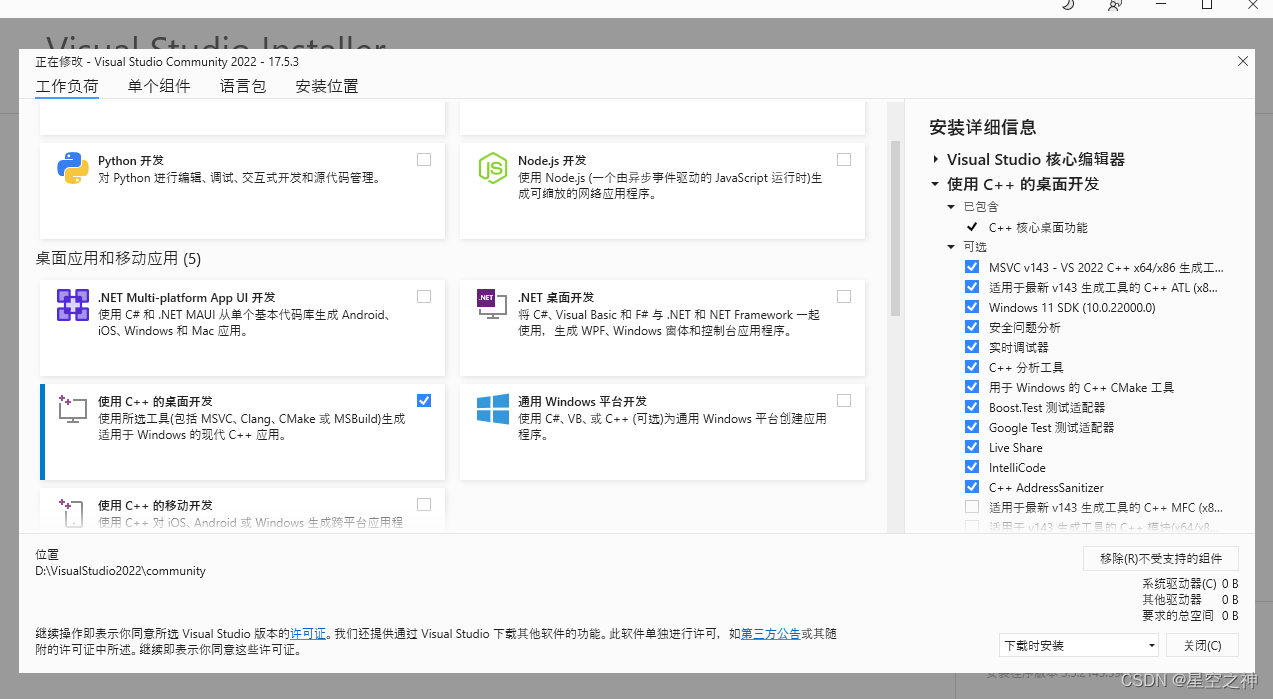Tick the .NET Multi-platform App UI checkbox
Image resolution: width=1273 pixels, height=699 pixels.
coord(424,296)
